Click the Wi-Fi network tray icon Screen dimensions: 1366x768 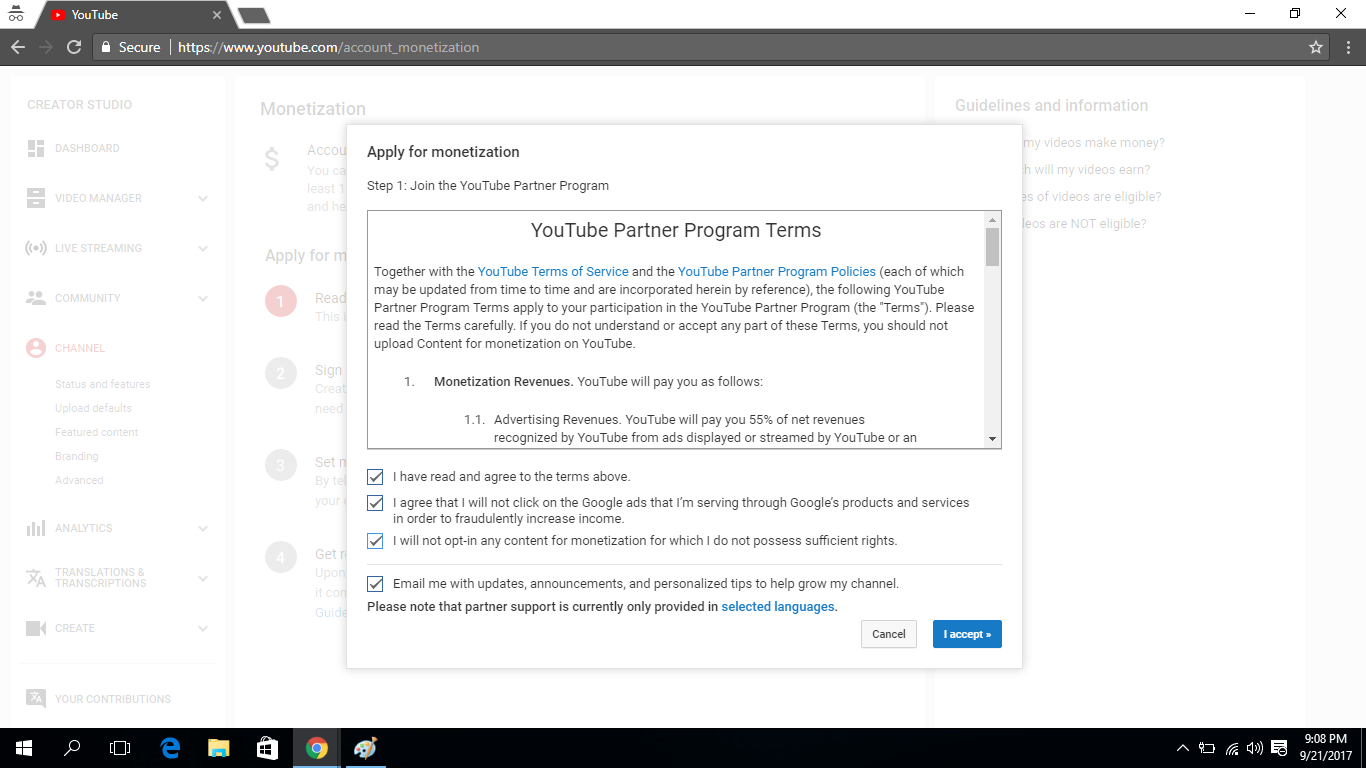click(x=1232, y=748)
